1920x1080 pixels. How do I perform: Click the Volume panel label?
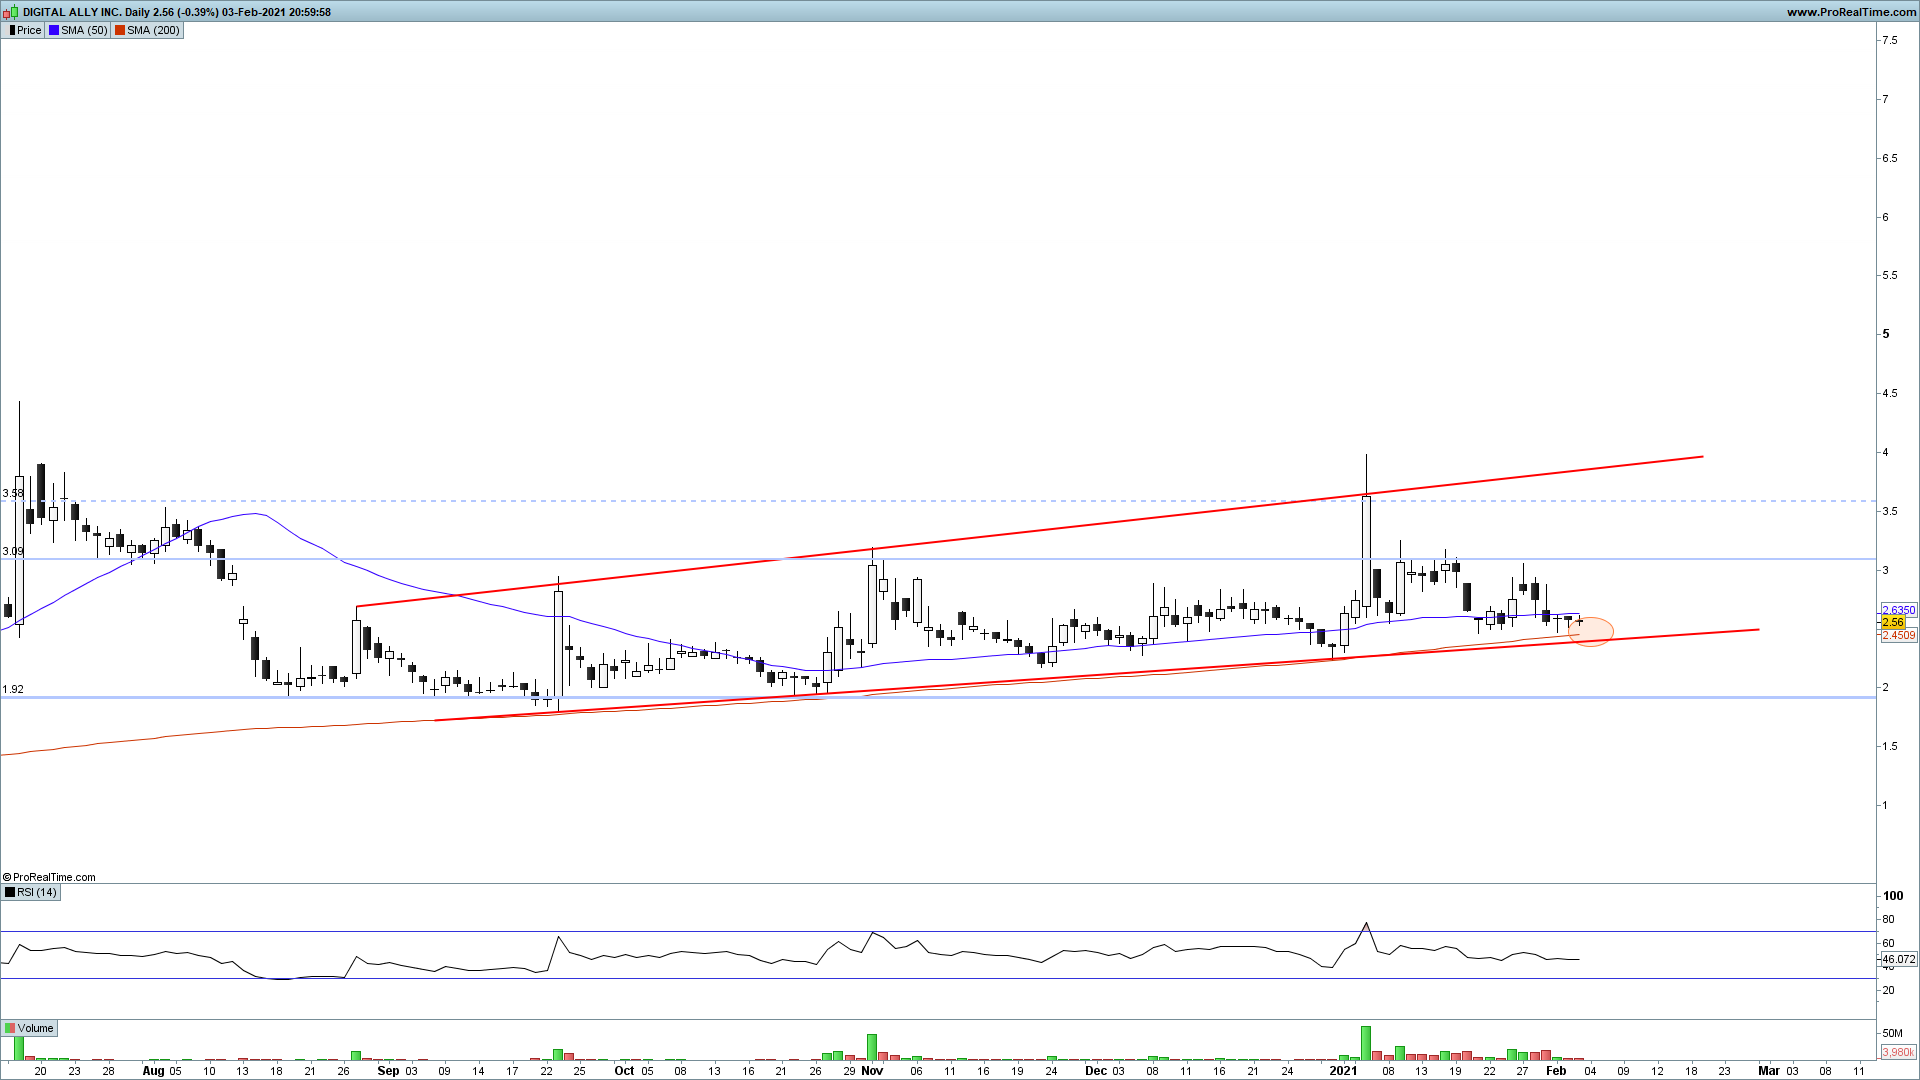pos(35,1028)
